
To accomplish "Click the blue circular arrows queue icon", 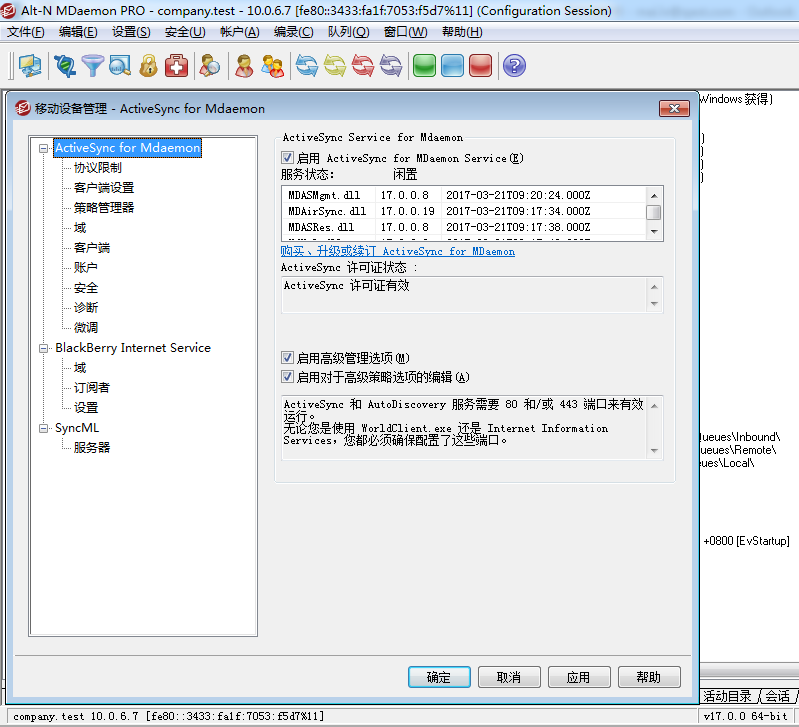I will (307, 66).
